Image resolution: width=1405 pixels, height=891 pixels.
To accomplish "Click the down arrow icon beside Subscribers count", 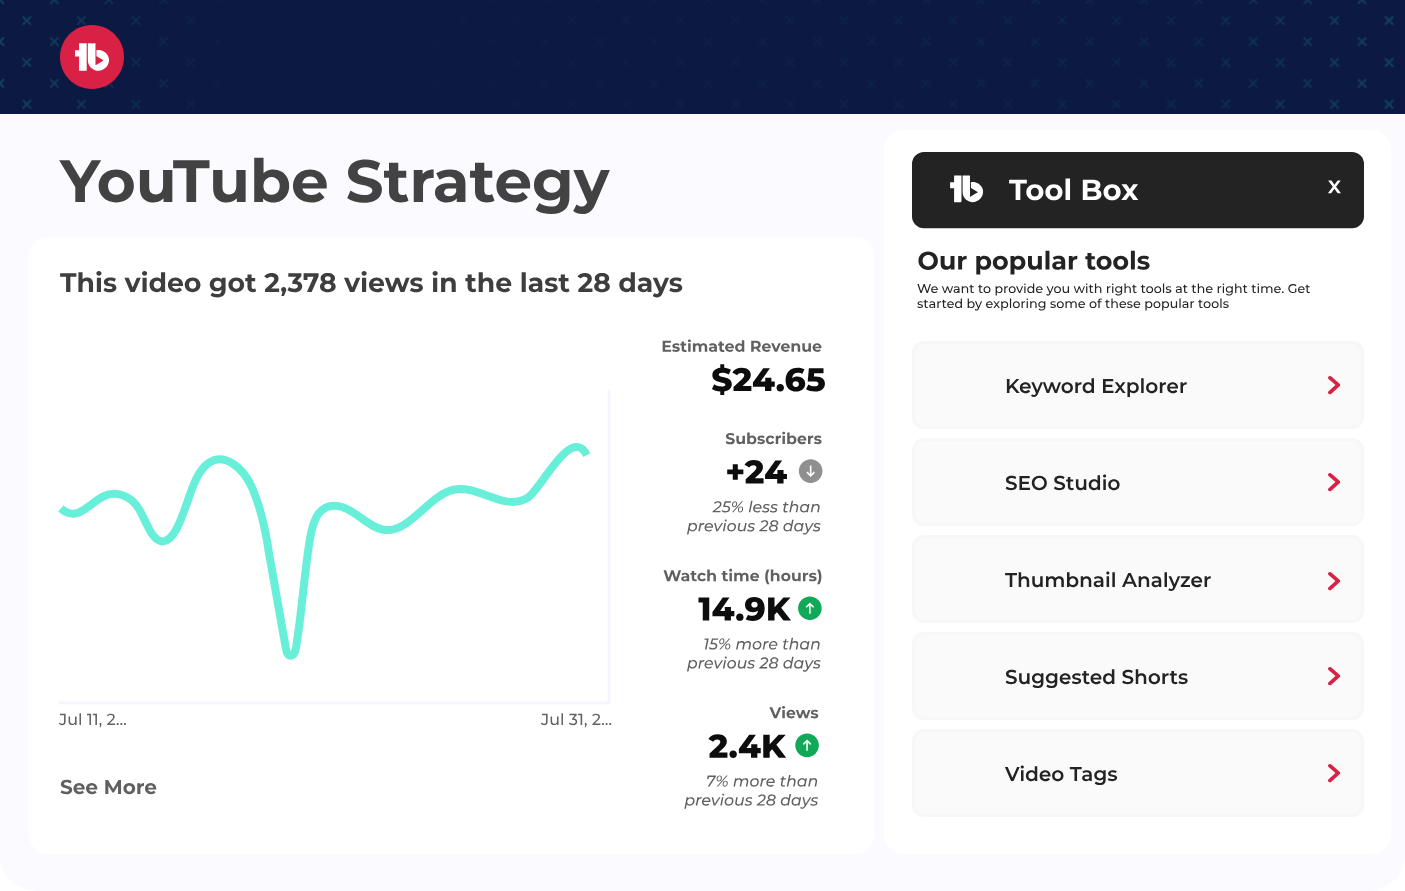I will tap(812, 471).
